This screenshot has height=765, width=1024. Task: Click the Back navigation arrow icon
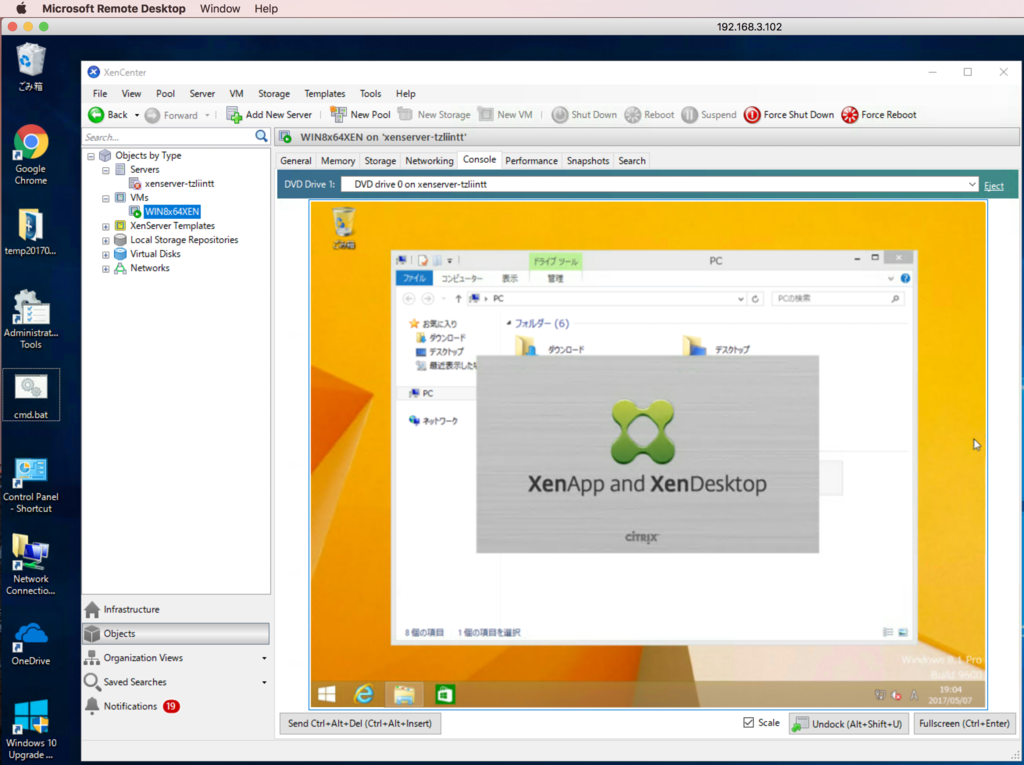click(x=96, y=115)
